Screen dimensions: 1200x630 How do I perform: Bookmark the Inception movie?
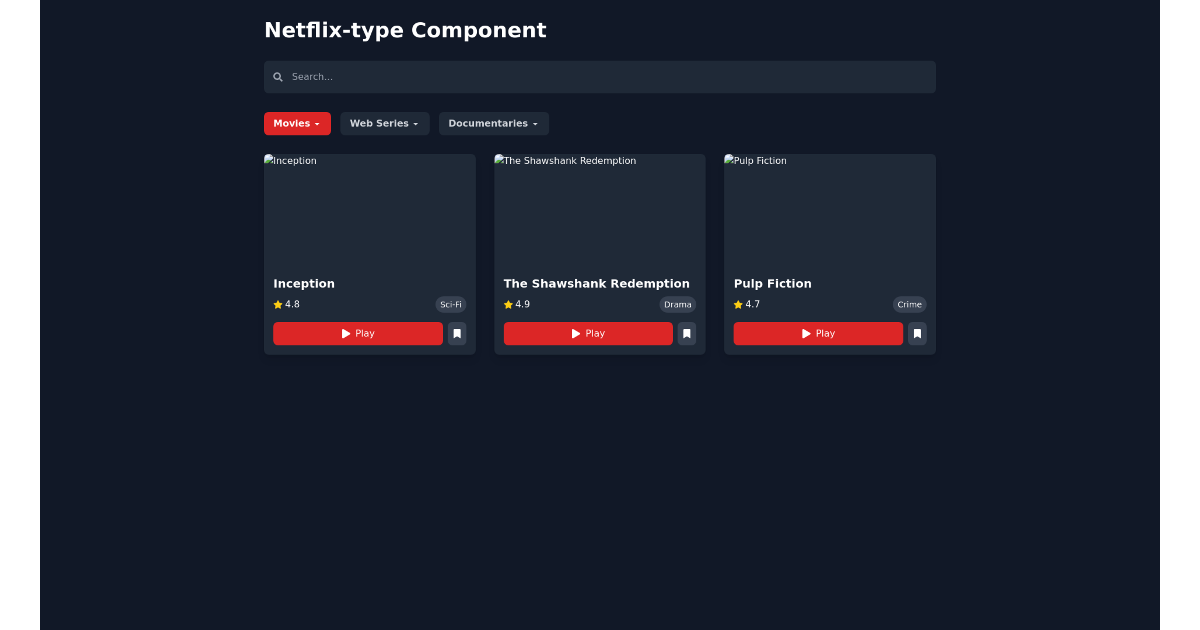(x=457, y=333)
